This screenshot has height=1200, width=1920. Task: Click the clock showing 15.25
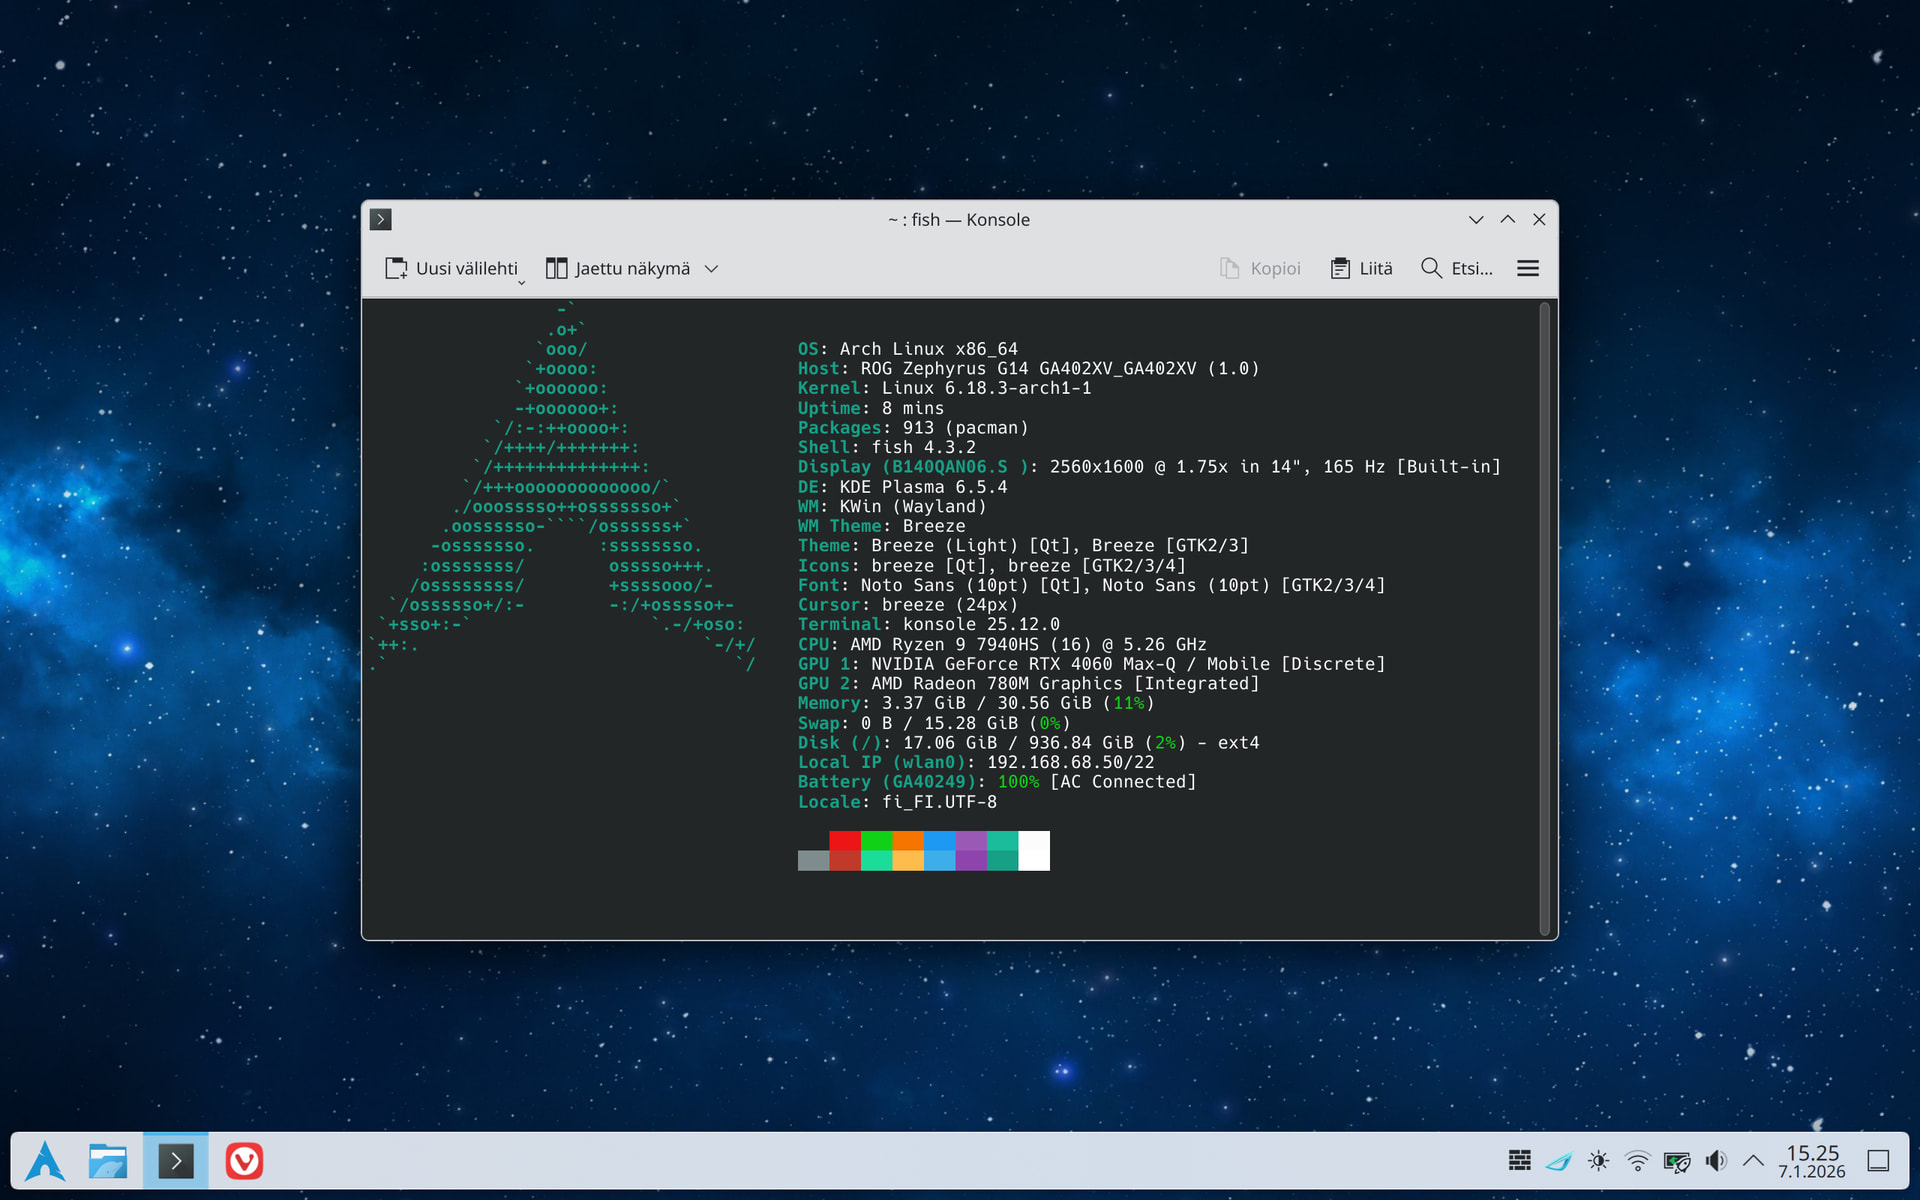(x=1812, y=1161)
